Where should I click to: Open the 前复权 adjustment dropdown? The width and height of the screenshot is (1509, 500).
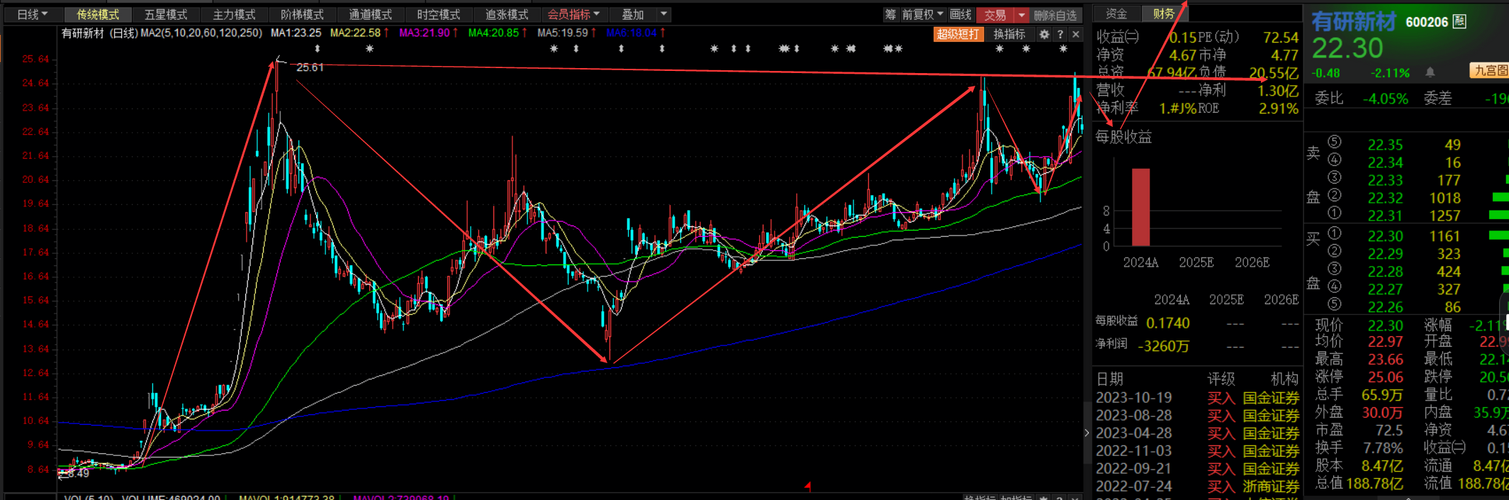pyautogui.click(x=922, y=15)
